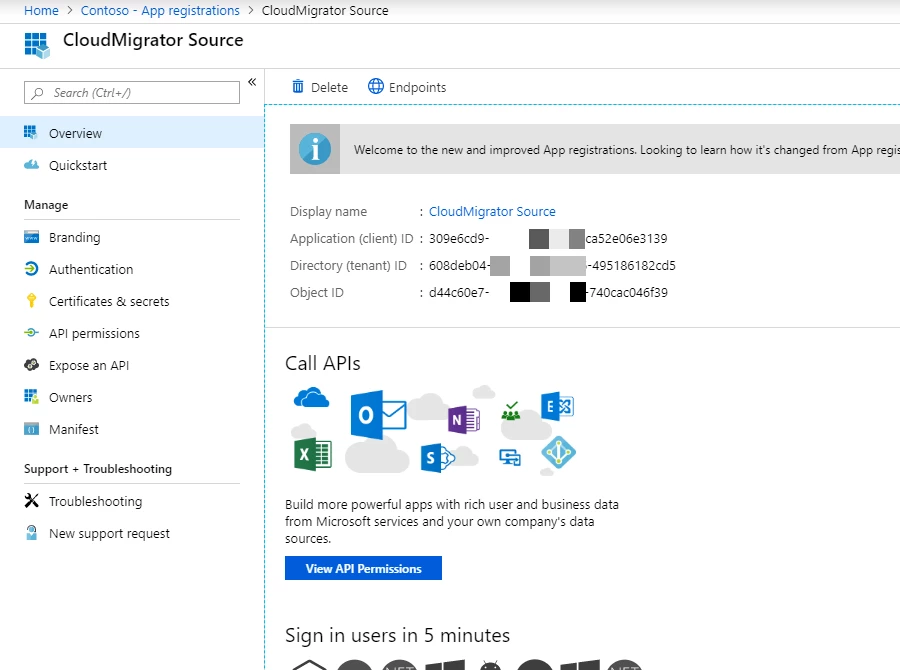Click the blue info icon in banner
The height and width of the screenshot is (670, 900).
pos(315,149)
